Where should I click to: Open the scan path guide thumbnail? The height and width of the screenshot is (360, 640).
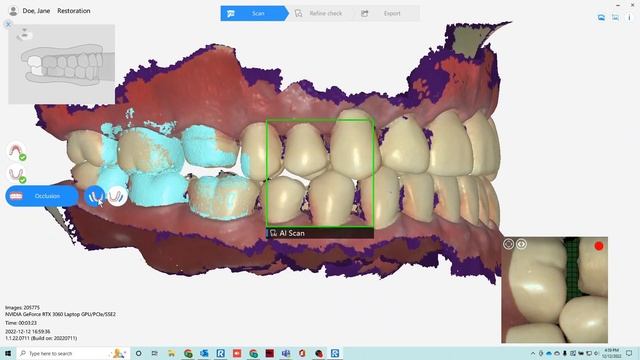(x=62, y=64)
